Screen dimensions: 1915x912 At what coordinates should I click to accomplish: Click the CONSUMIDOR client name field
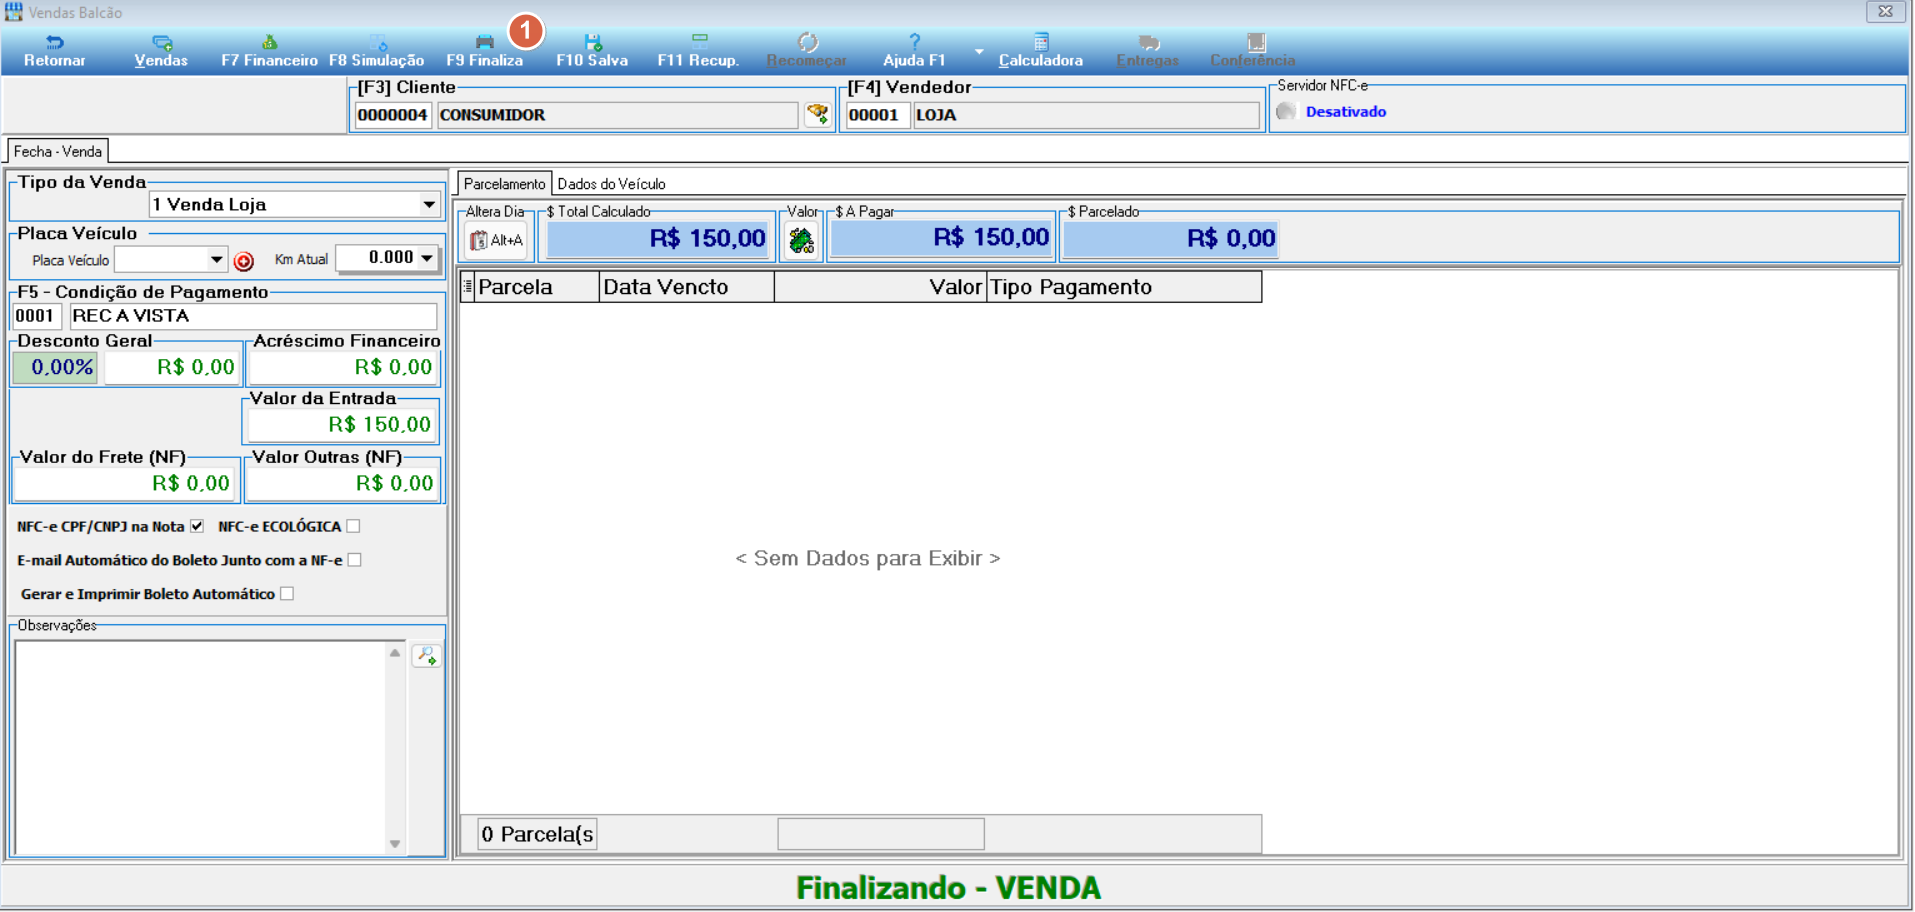coord(617,115)
